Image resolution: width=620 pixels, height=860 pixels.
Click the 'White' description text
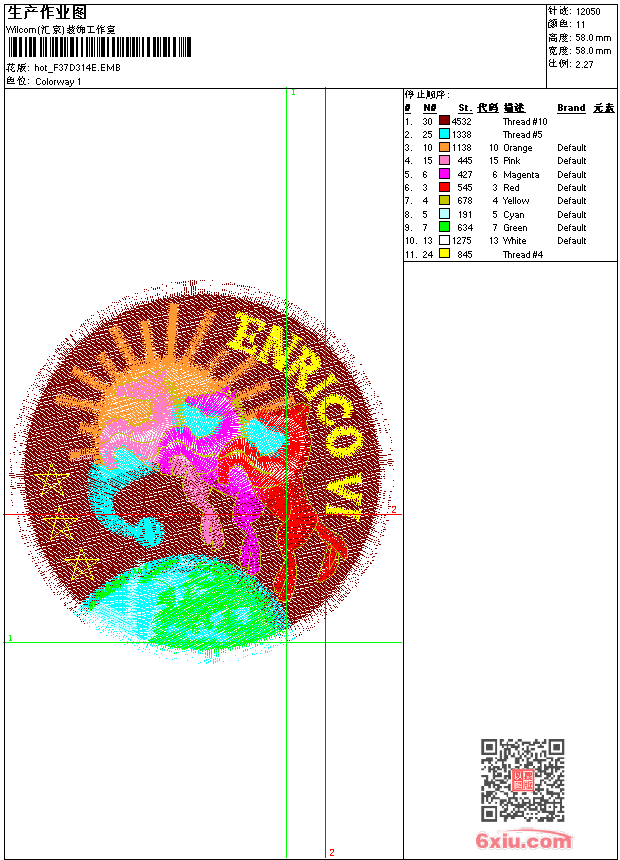pyautogui.click(x=514, y=241)
